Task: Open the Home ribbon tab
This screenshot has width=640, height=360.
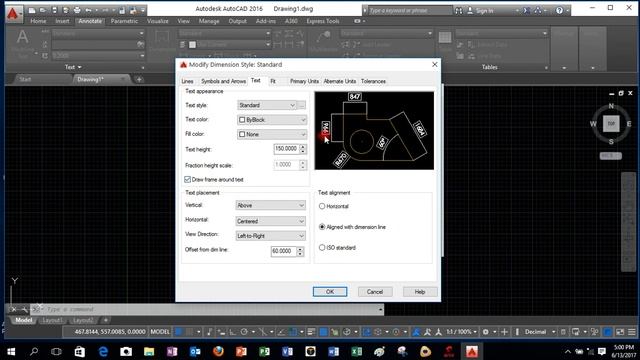Action: [38, 21]
